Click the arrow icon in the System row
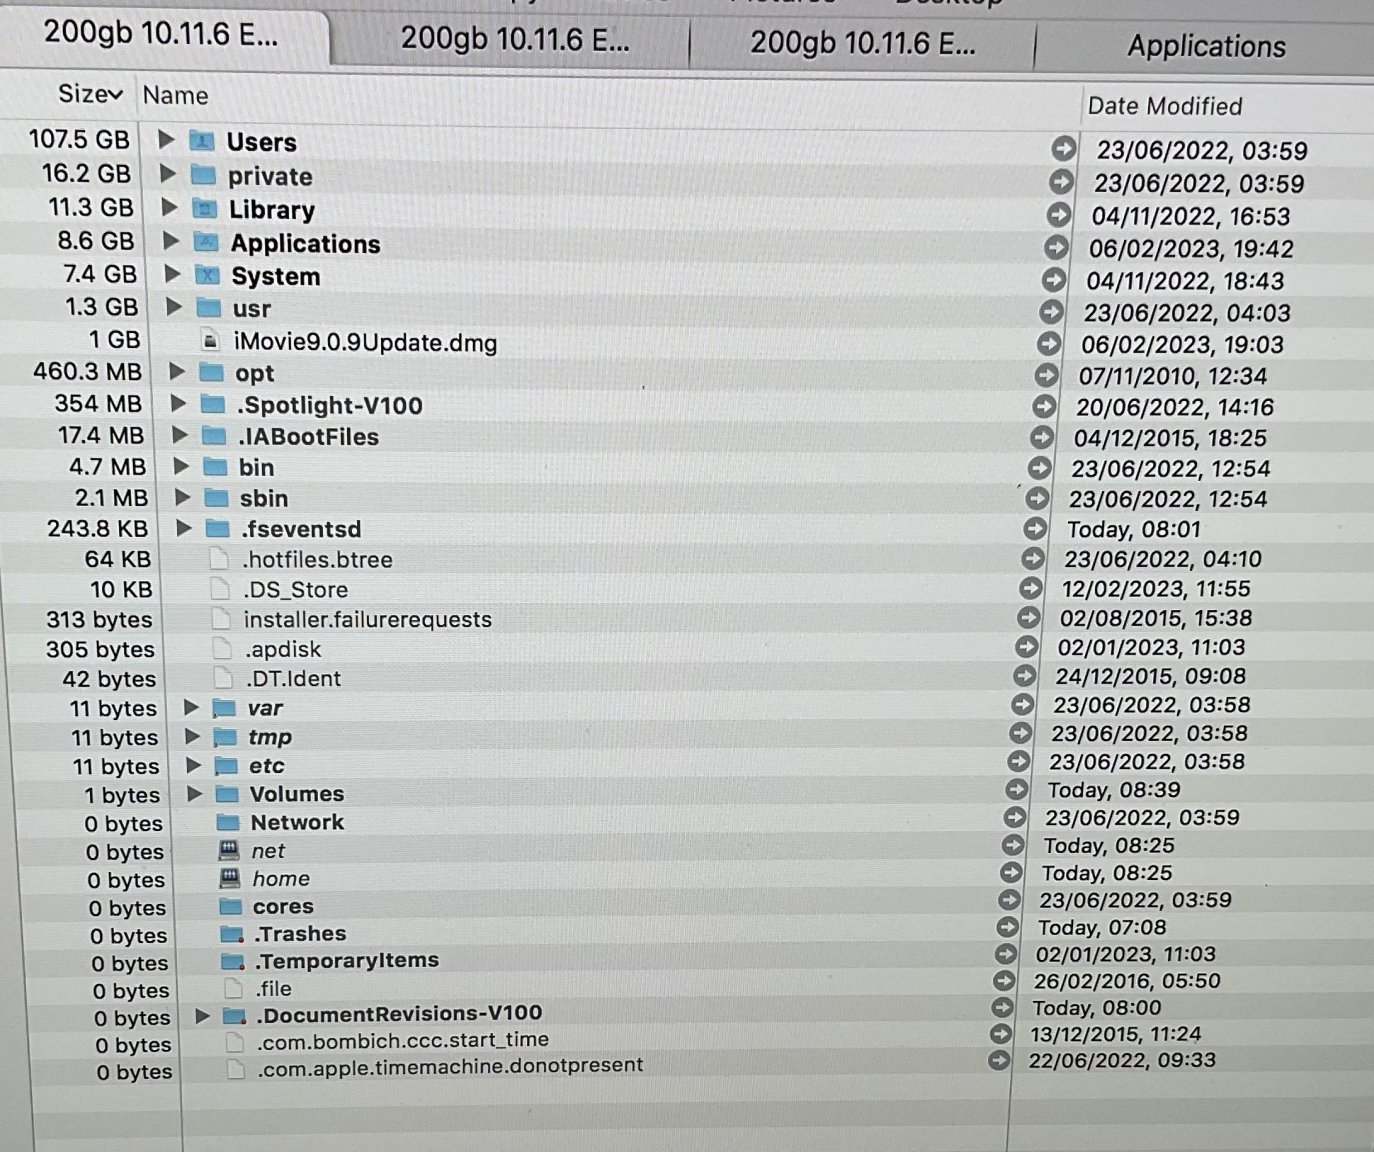This screenshot has height=1152, width=1374. point(1054,280)
